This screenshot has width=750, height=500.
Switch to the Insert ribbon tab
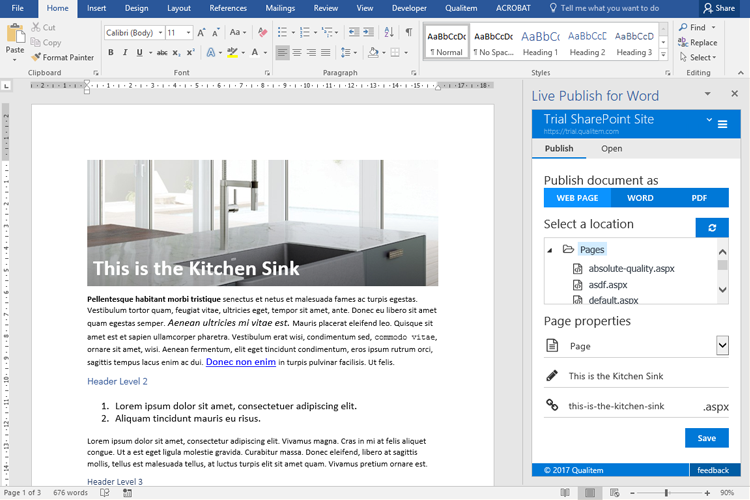pyautogui.click(x=97, y=8)
